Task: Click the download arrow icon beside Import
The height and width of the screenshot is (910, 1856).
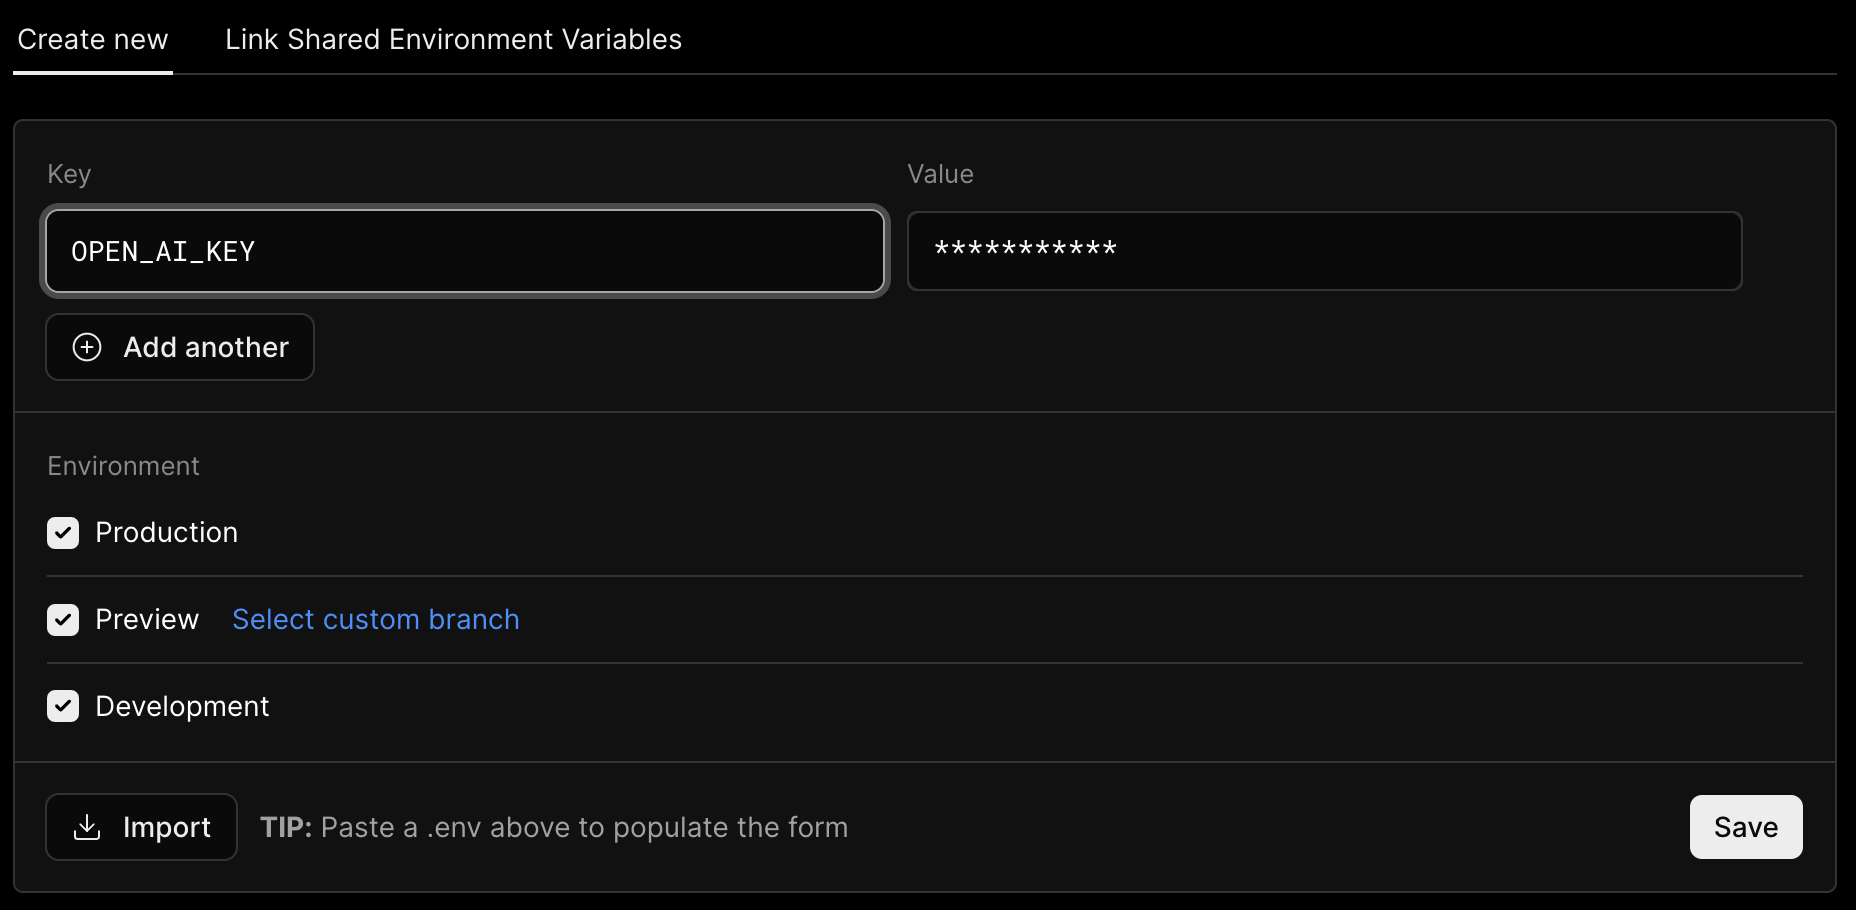Action: tap(87, 827)
